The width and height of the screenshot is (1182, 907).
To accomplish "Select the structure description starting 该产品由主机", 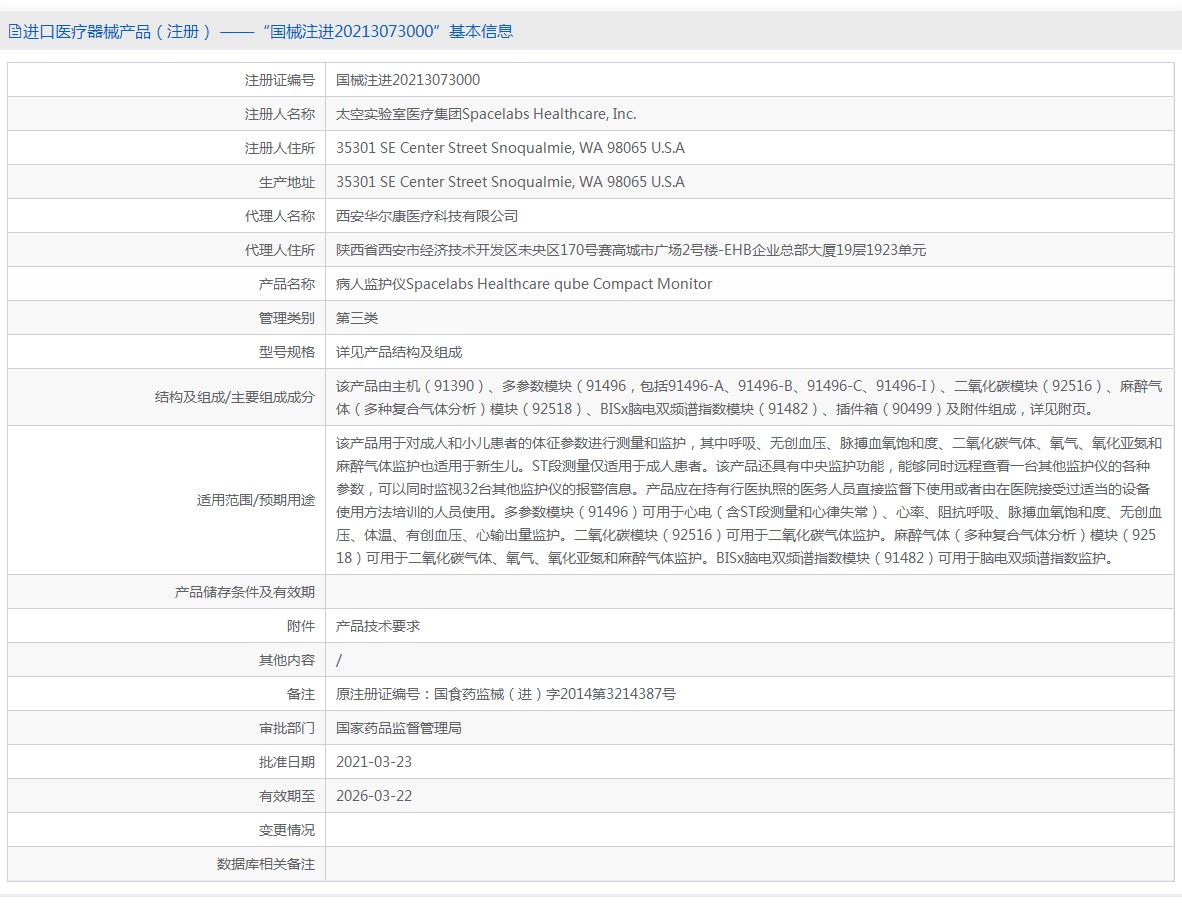I will [x=749, y=397].
